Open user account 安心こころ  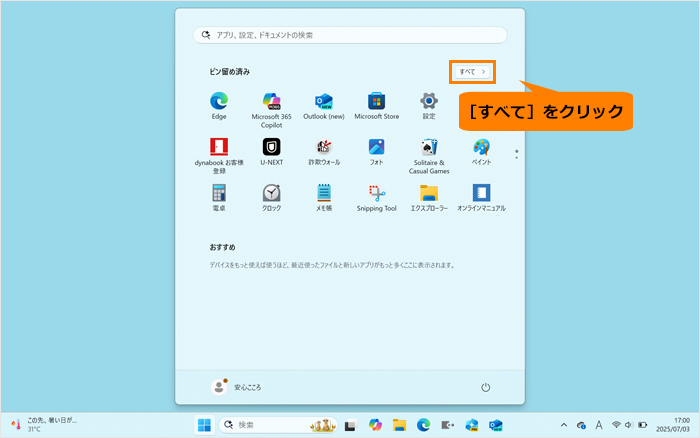[x=236, y=387]
